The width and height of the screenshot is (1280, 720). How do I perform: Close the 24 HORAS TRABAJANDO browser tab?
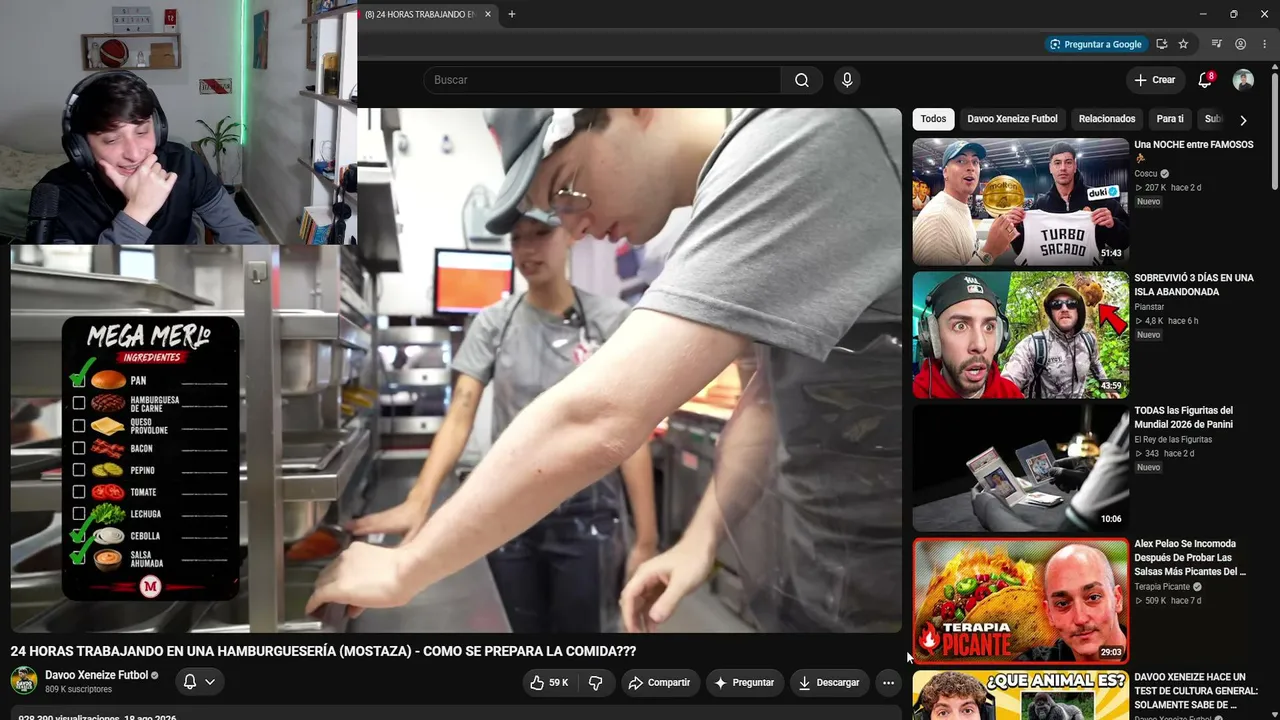point(488,15)
